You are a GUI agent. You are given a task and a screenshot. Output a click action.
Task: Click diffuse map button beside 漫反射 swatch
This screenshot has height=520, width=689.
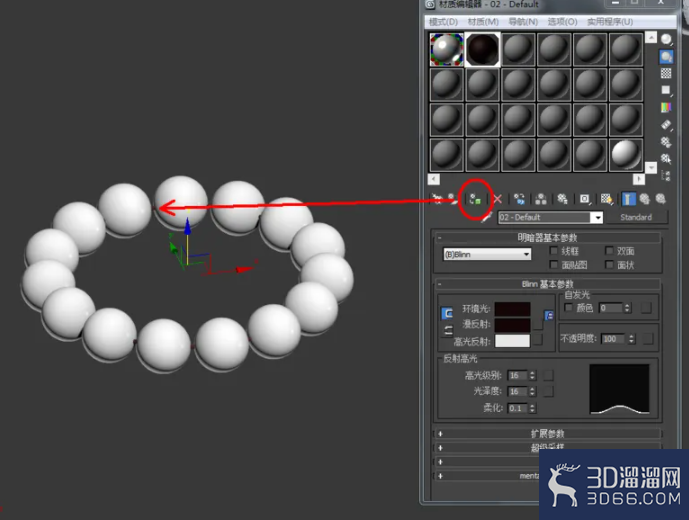tap(538, 324)
